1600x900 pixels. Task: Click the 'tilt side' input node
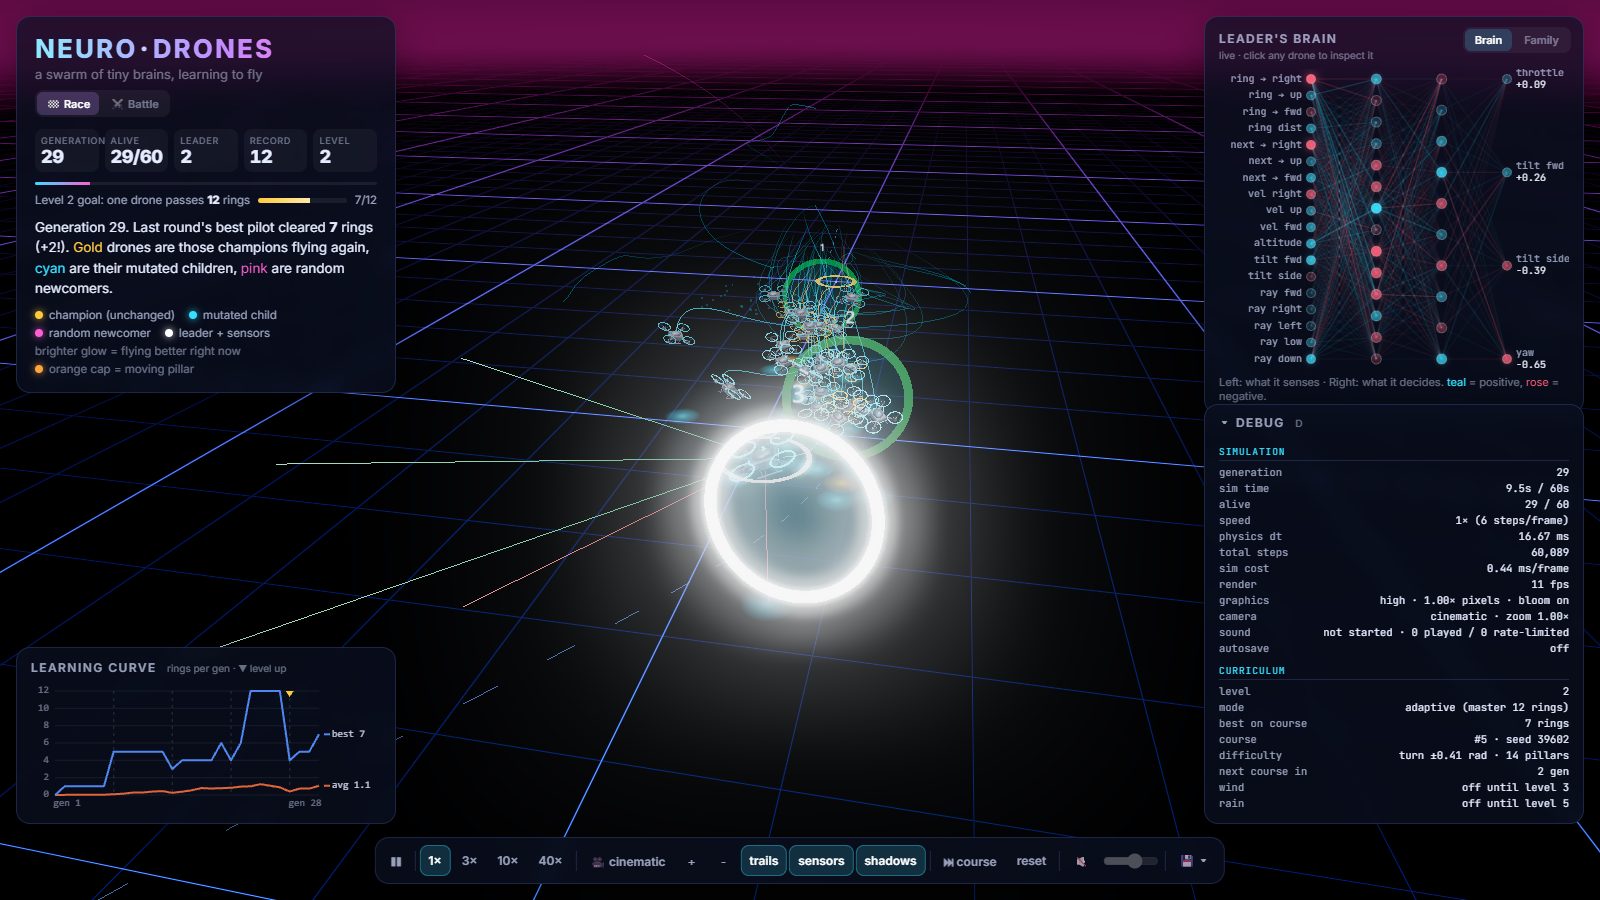tap(1311, 276)
